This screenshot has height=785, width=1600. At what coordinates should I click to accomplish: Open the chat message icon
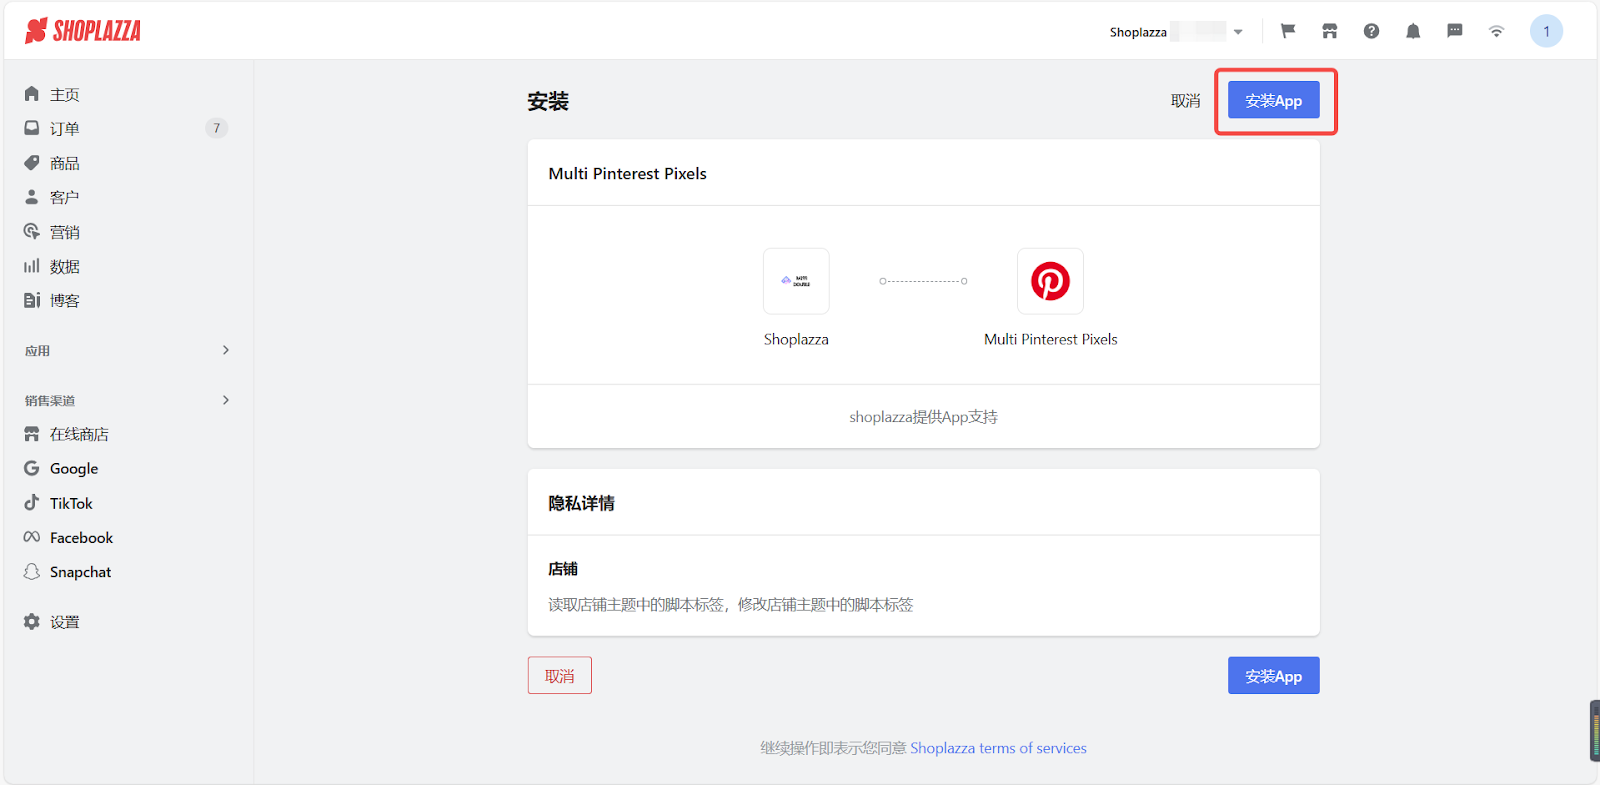pyautogui.click(x=1455, y=31)
